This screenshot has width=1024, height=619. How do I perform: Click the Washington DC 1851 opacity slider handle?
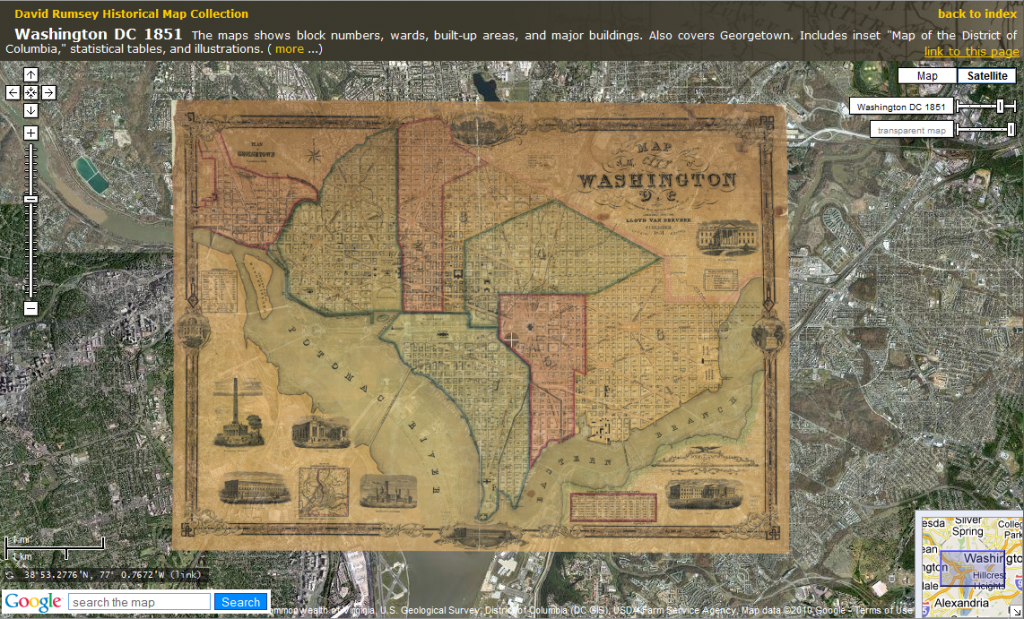(1000, 106)
